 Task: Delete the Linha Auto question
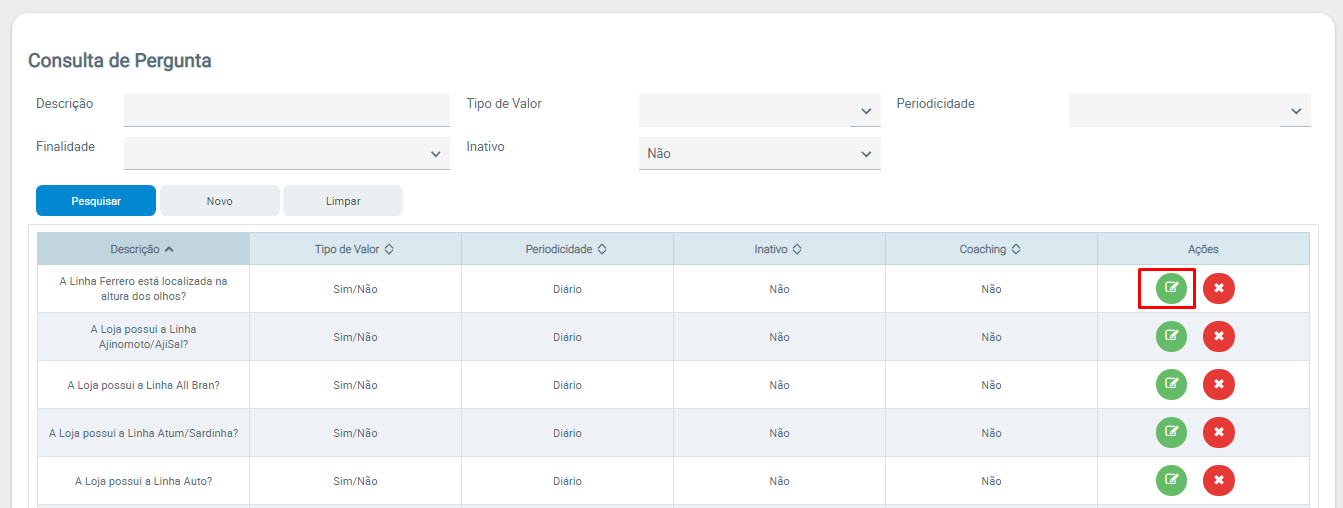(1218, 480)
